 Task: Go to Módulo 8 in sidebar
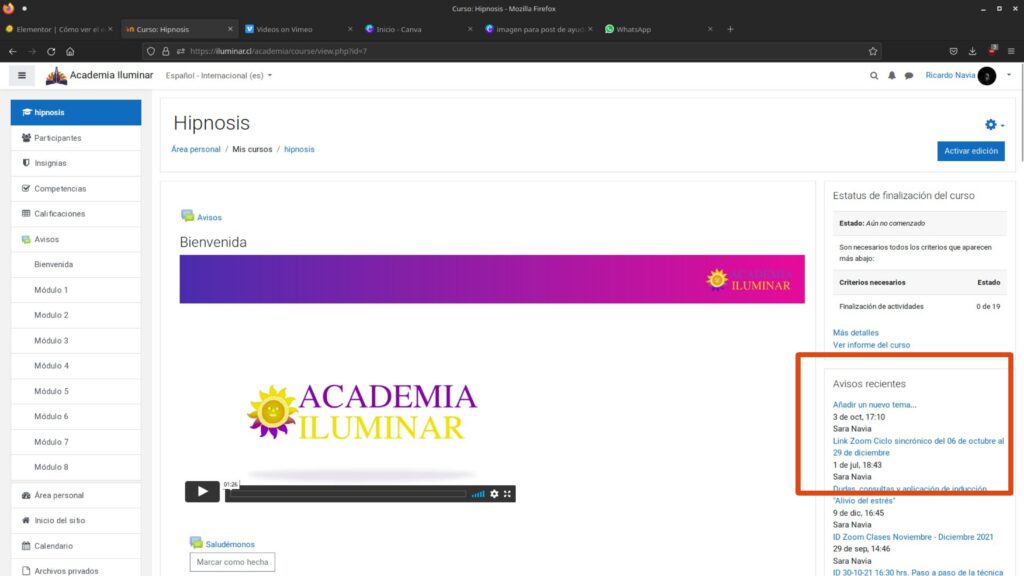(x=76, y=467)
